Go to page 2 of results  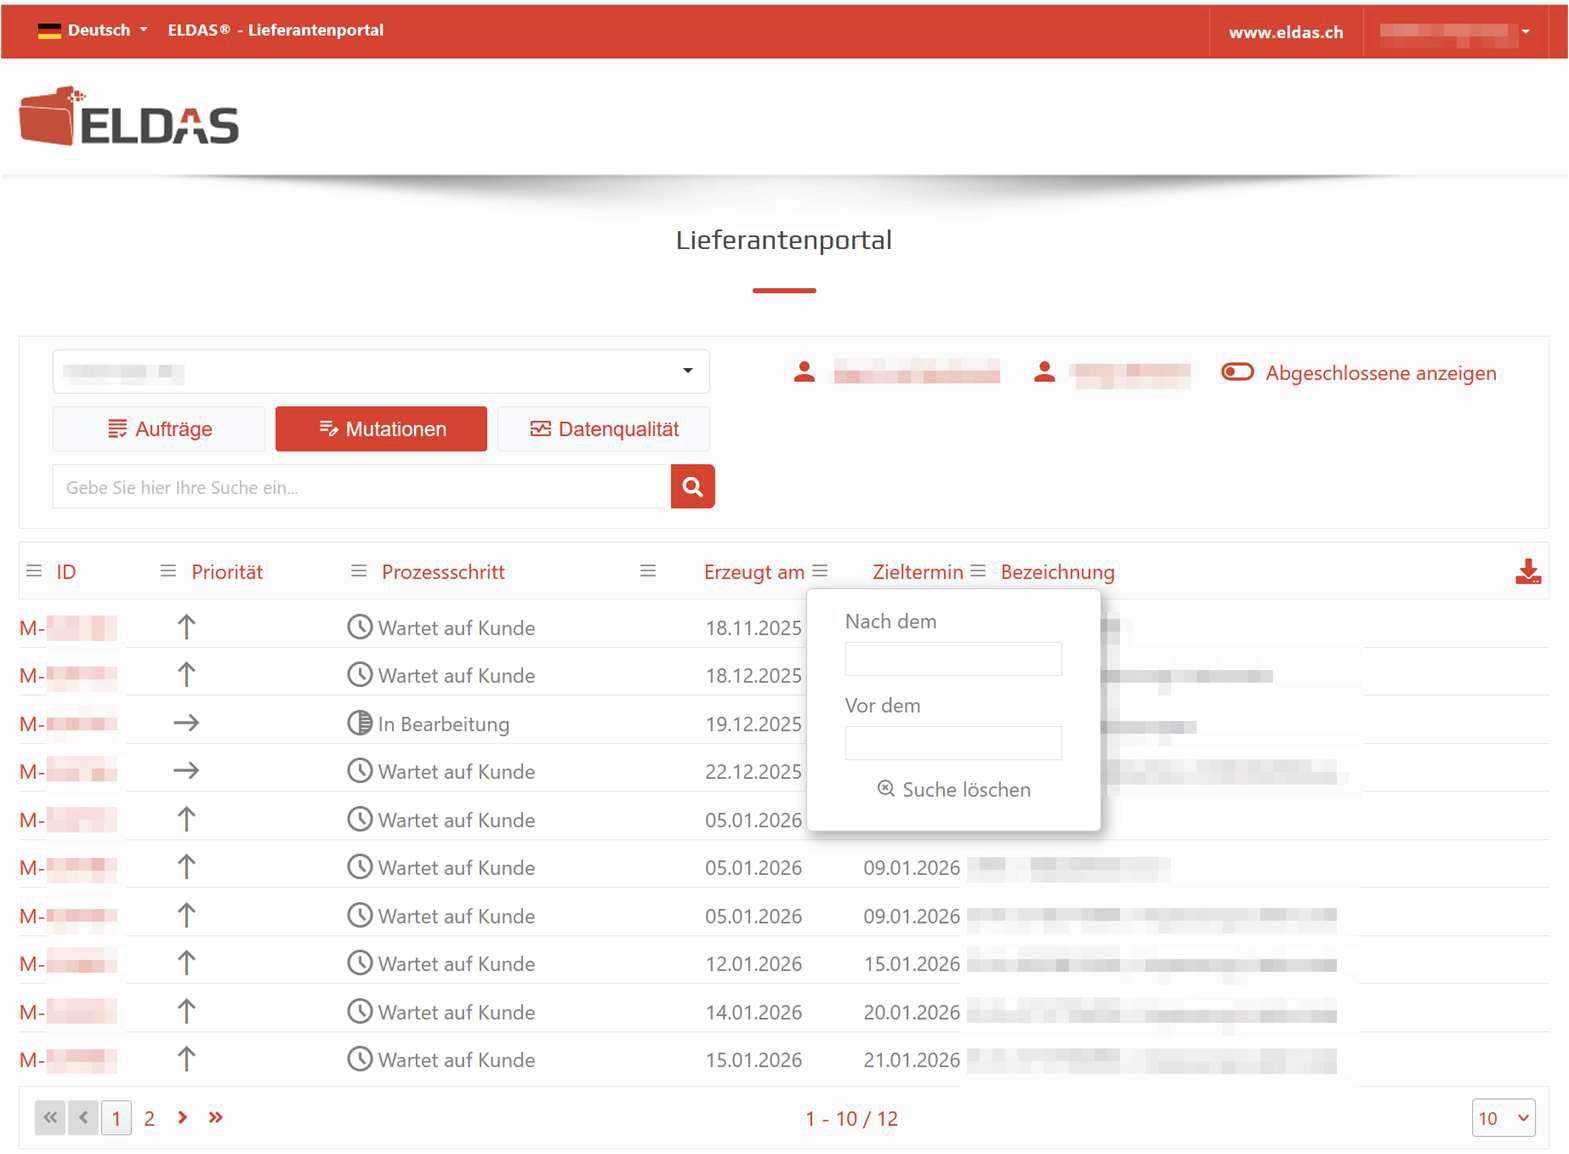[x=149, y=1118]
